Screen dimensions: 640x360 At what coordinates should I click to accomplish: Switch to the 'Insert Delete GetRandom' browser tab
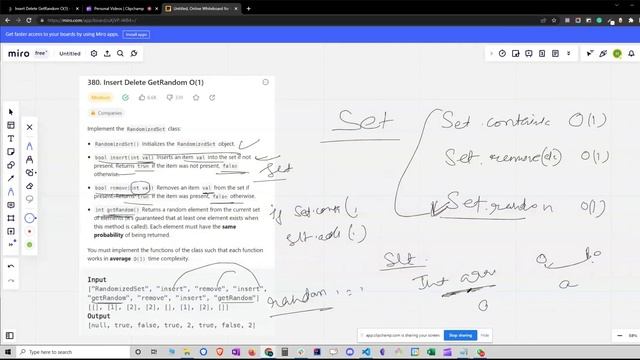coord(42,9)
